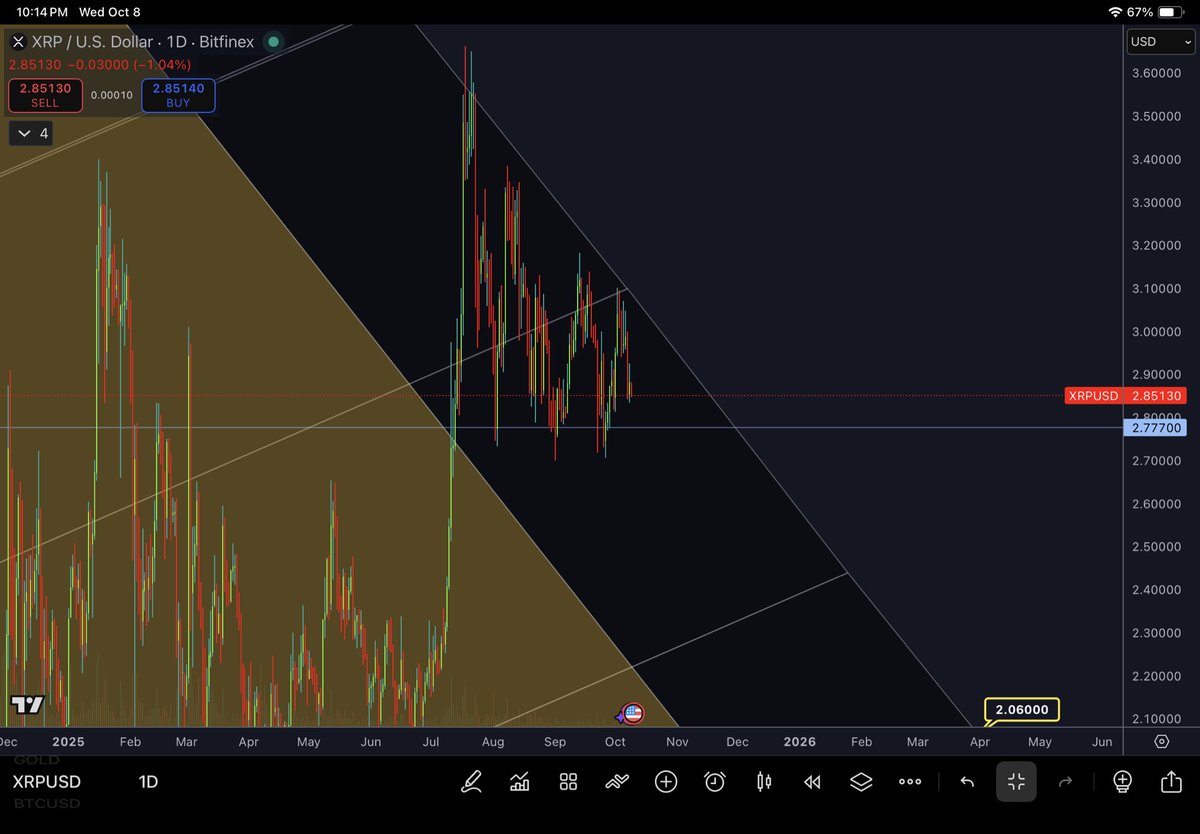Open the layout grid icon
Screen dimensions: 1200x834
(x=569, y=782)
